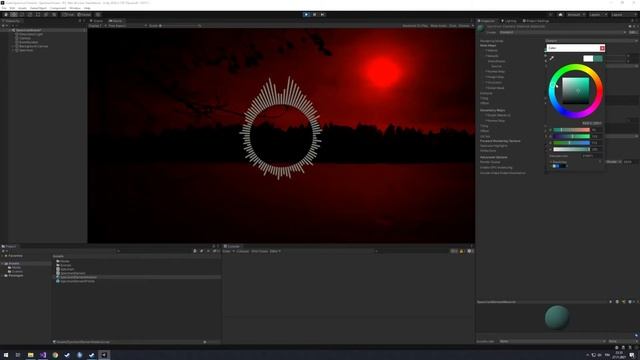Click the material preview sphere
This screenshot has height=360, width=640.
pos(557,317)
